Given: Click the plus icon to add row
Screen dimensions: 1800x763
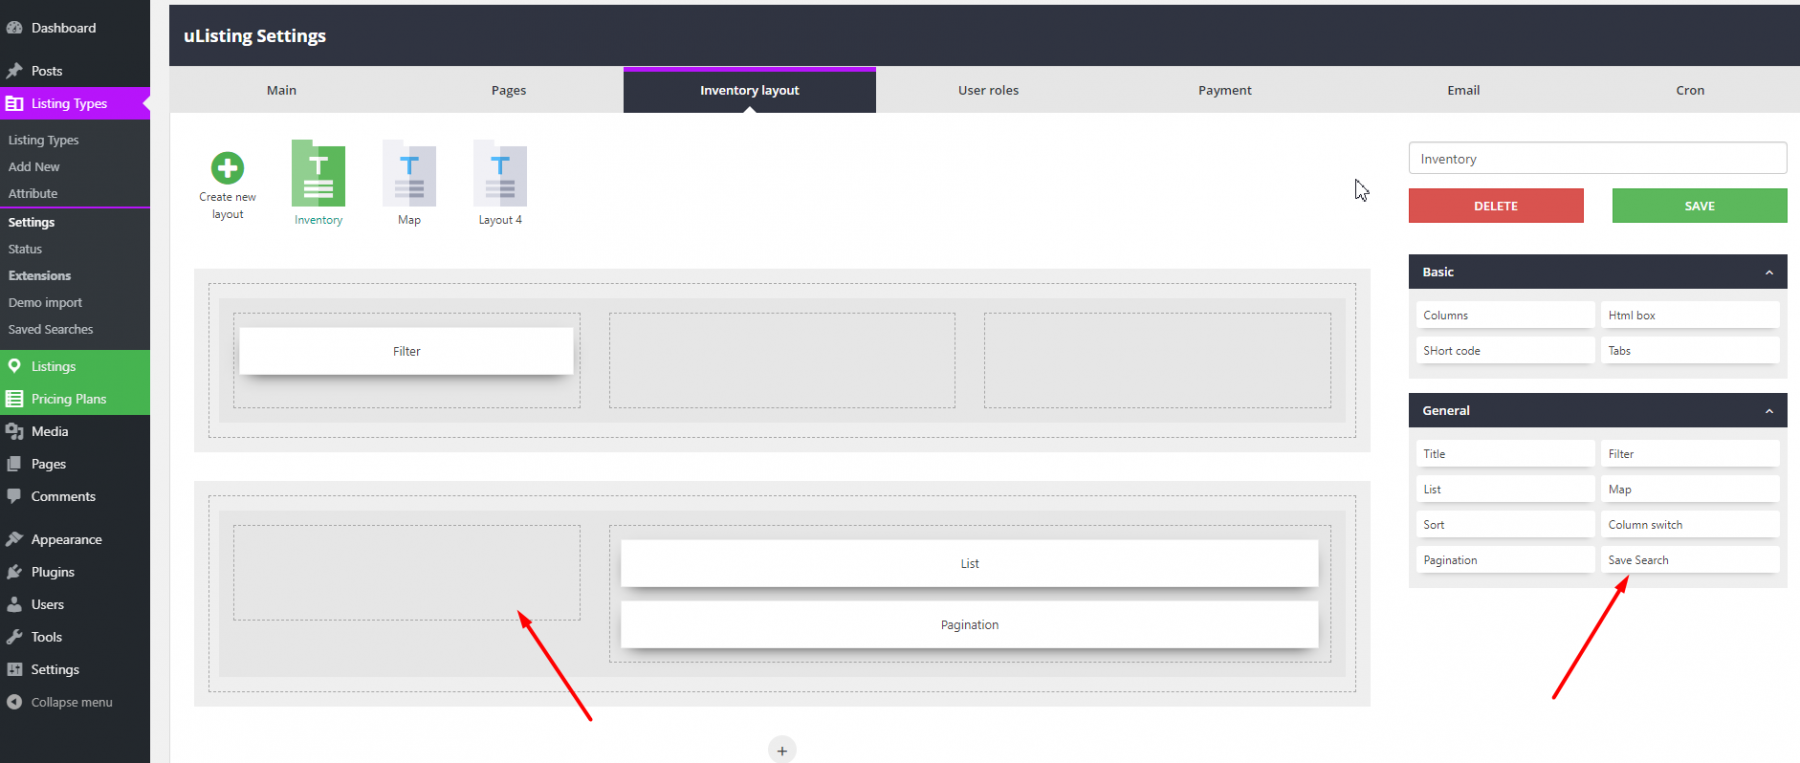Looking at the screenshot, I should [782, 750].
